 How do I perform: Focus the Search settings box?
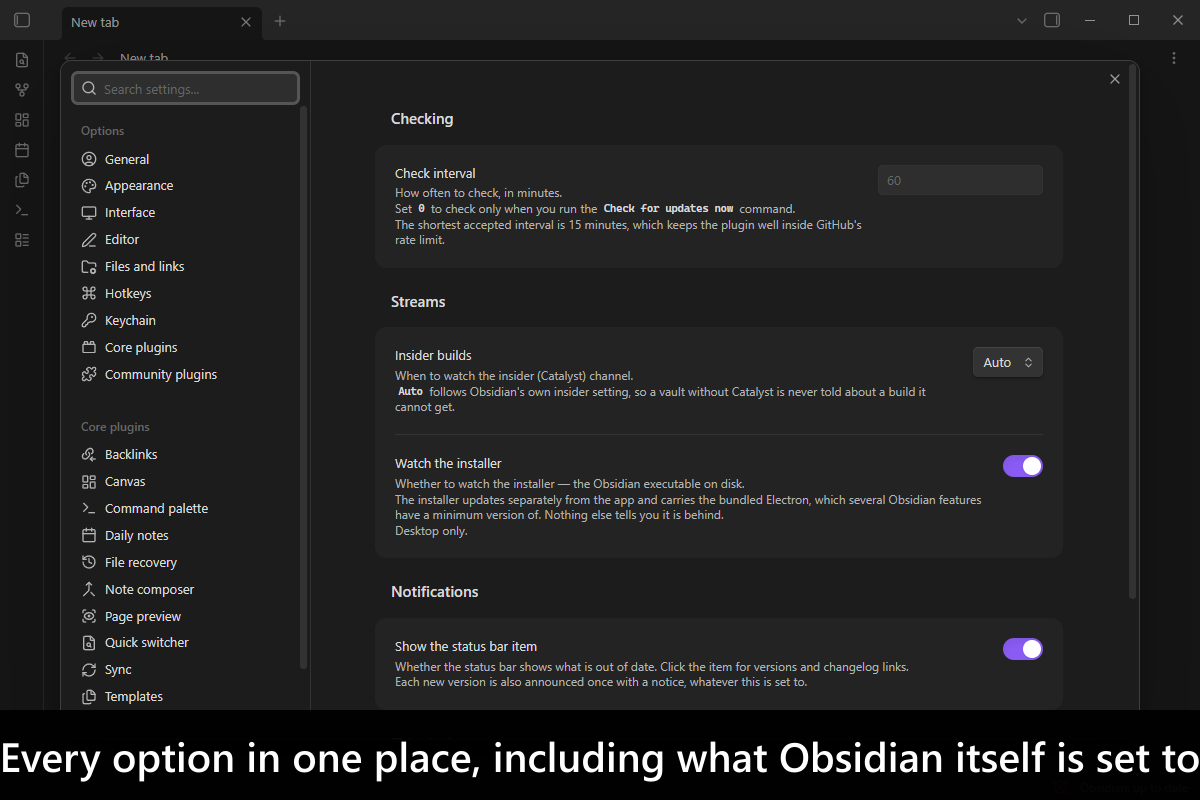click(185, 89)
